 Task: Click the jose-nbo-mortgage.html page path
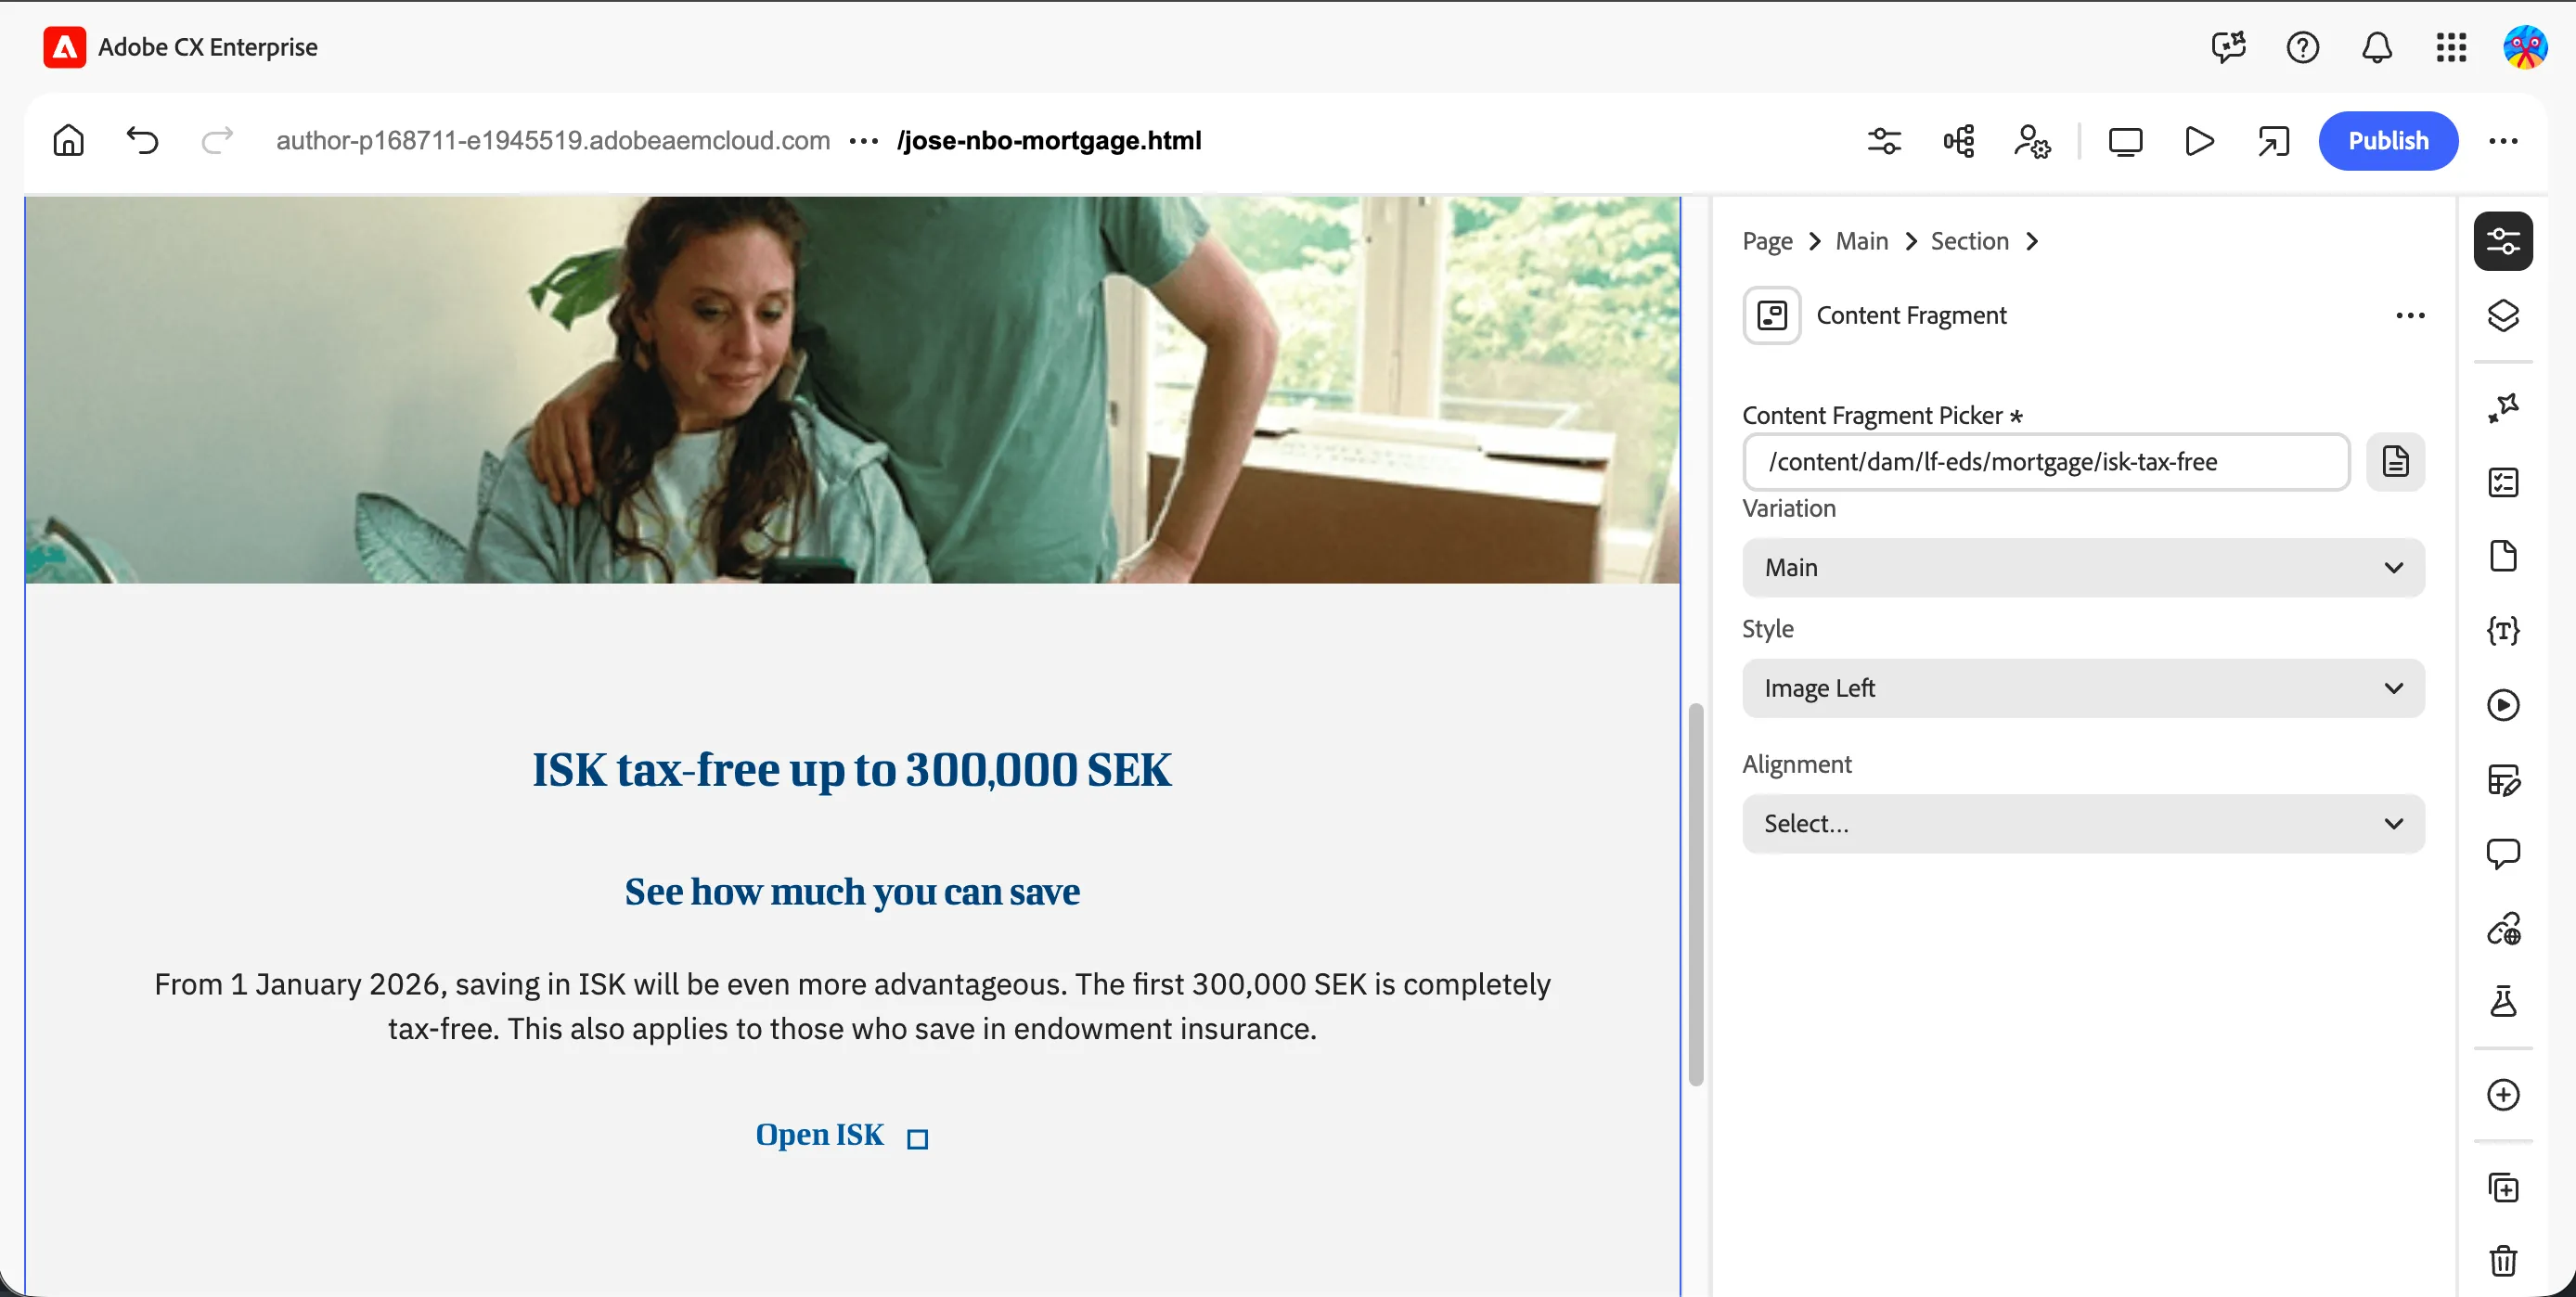coord(1049,140)
